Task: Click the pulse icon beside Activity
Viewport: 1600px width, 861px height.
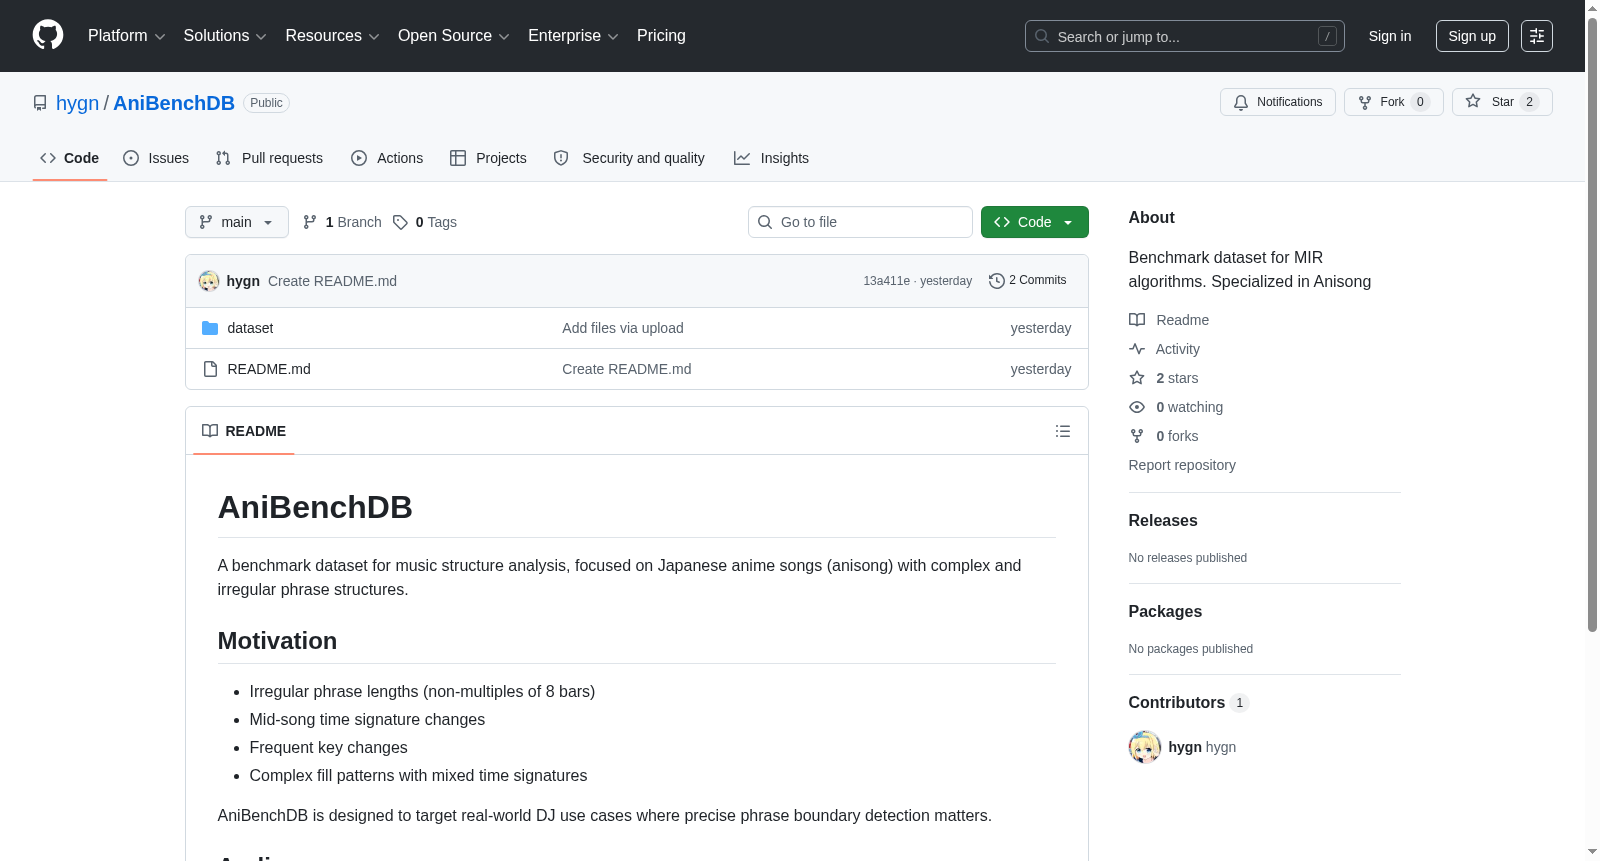Action: tap(1137, 349)
